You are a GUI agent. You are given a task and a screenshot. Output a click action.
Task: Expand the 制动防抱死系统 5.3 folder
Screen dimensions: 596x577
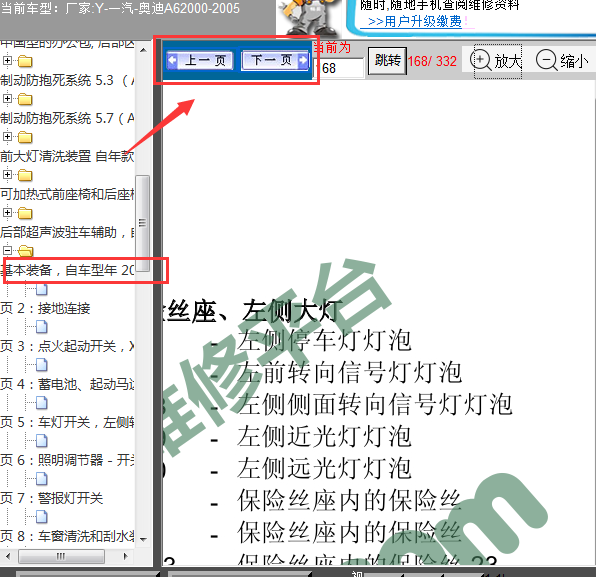click(x=7, y=60)
